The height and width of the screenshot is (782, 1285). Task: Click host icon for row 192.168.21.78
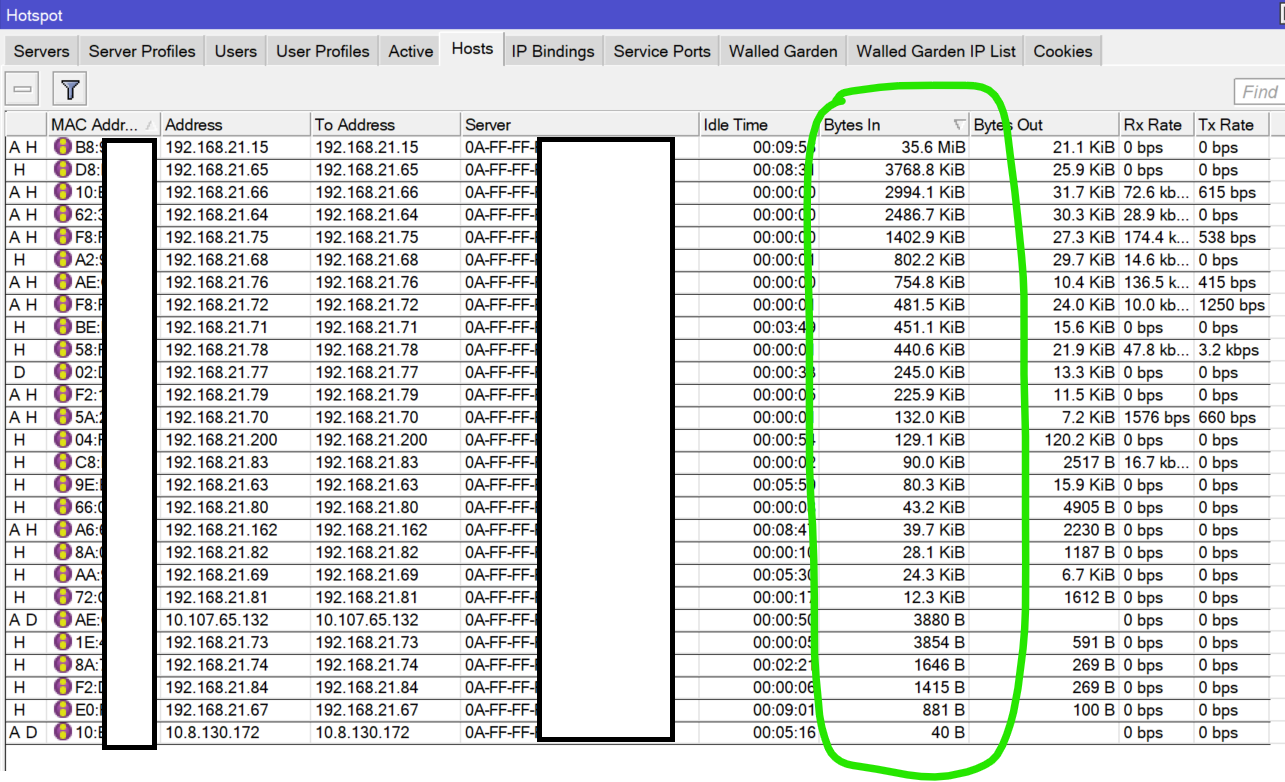(62, 350)
